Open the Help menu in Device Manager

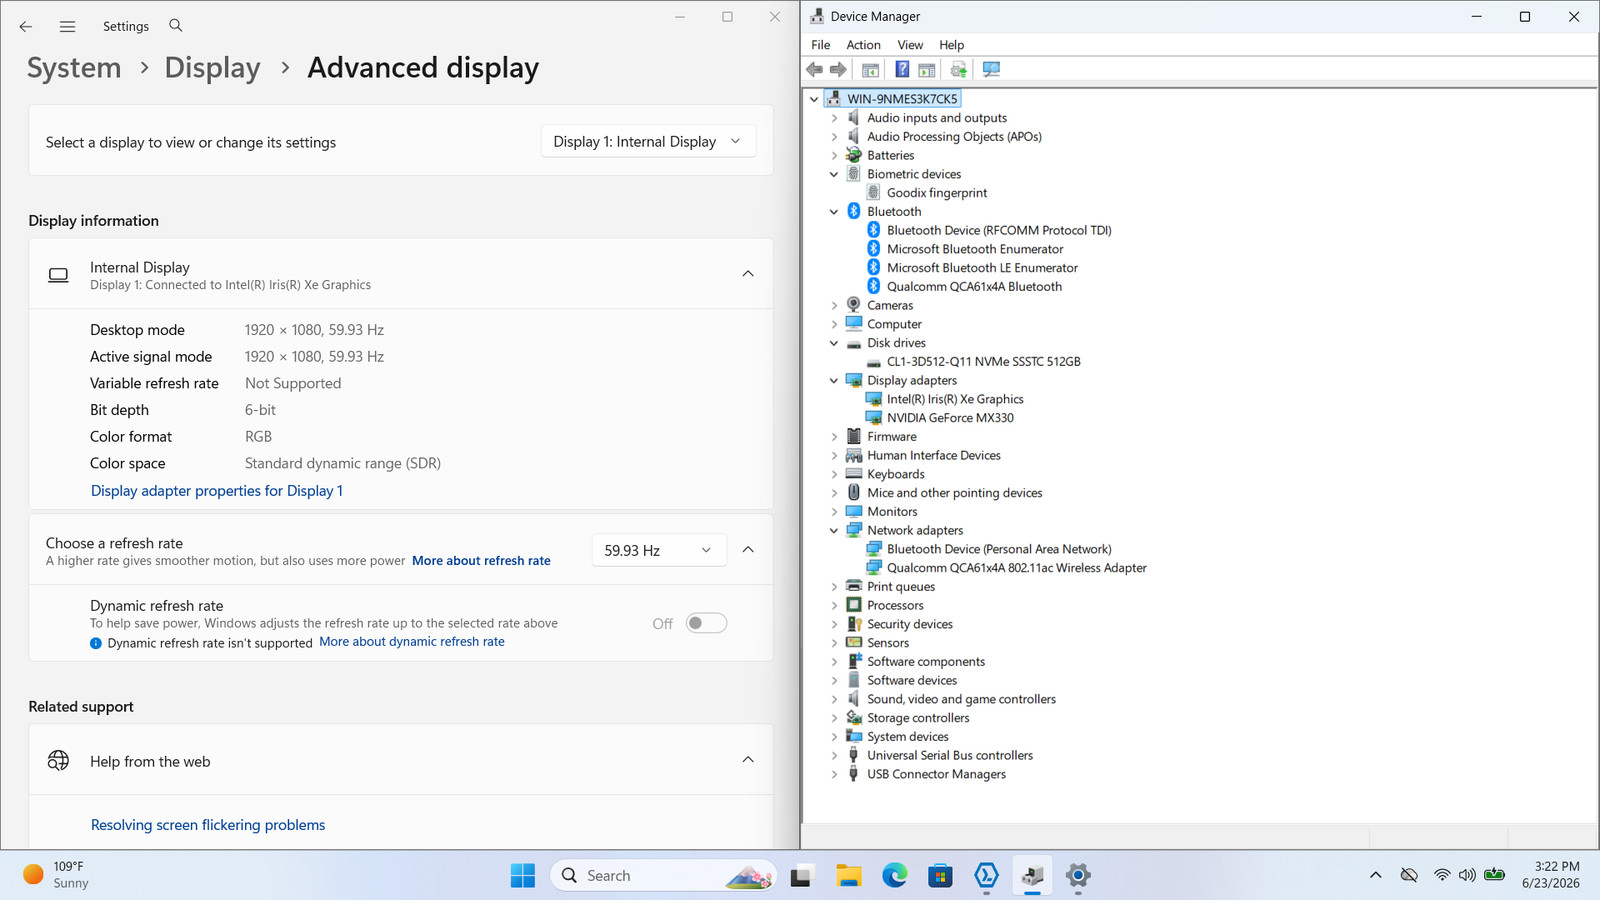951,45
